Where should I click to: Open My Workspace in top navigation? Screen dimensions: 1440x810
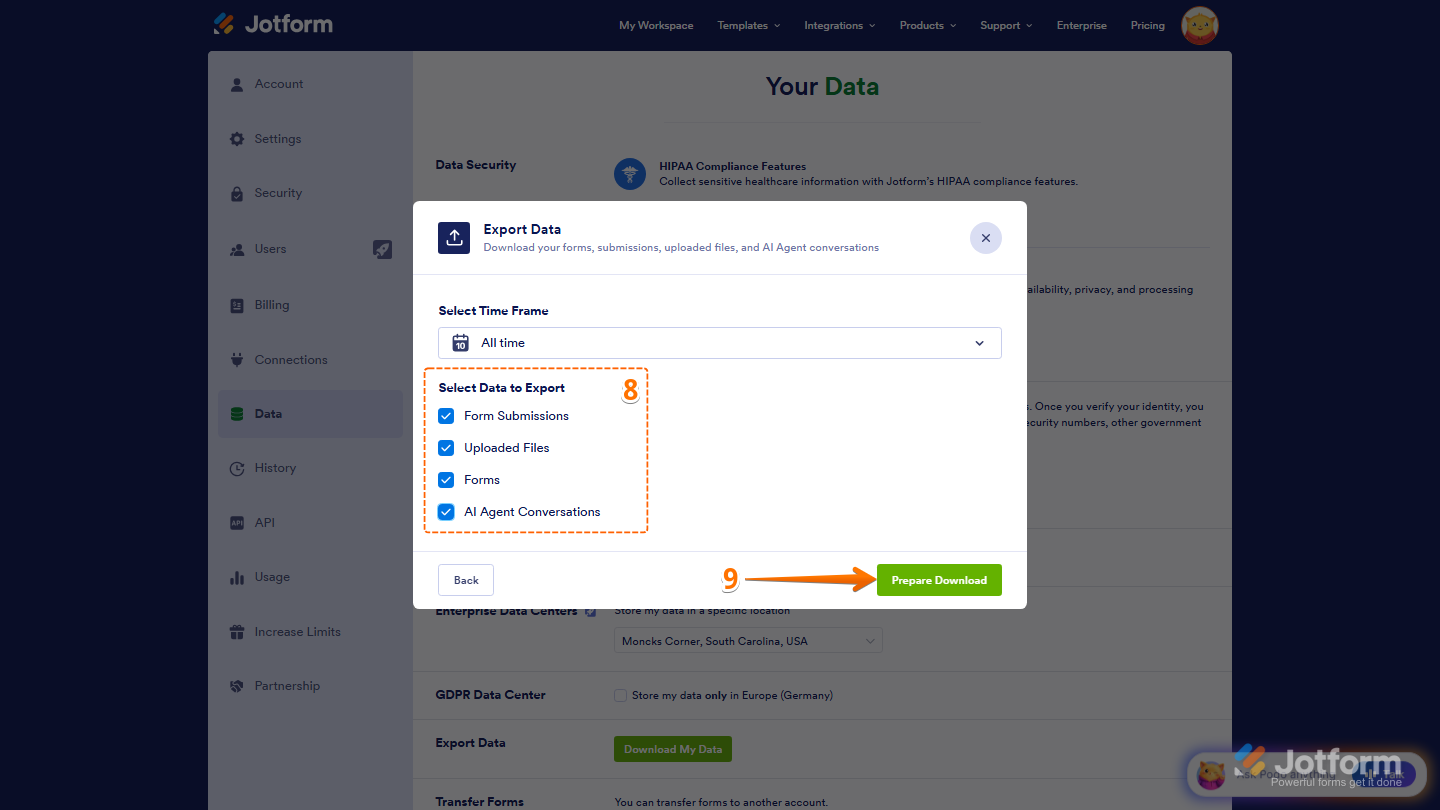[656, 25]
